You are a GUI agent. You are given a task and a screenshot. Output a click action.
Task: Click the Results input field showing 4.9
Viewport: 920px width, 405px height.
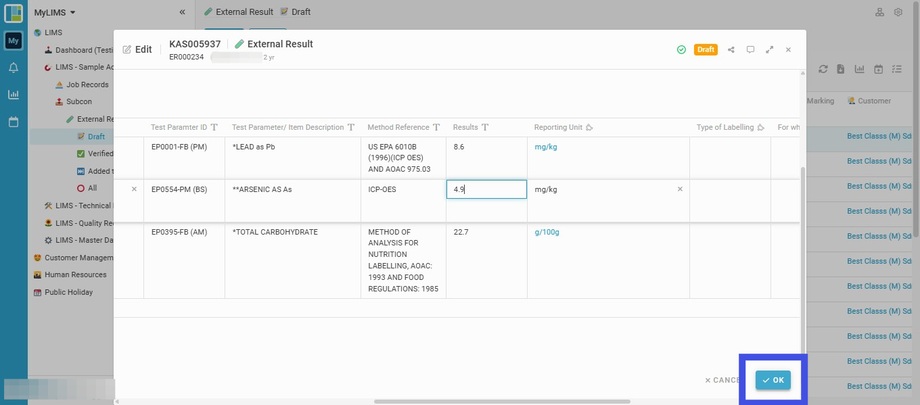tap(486, 189)
